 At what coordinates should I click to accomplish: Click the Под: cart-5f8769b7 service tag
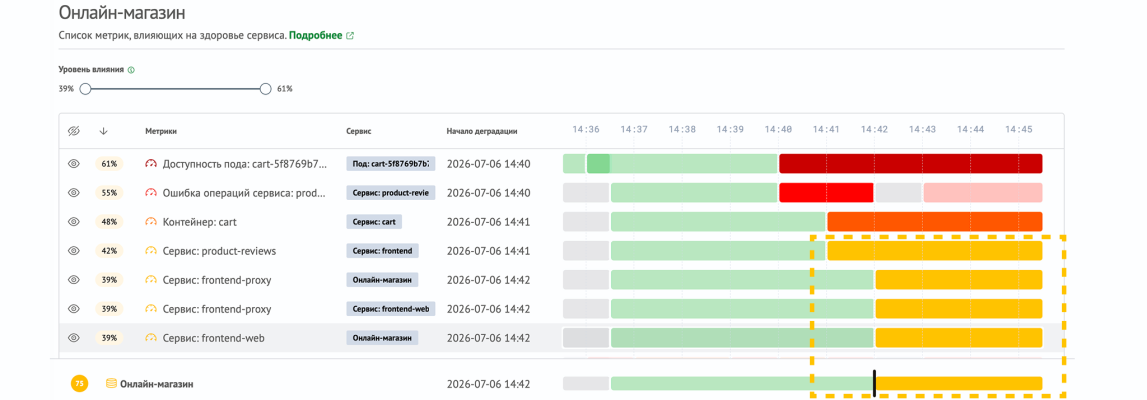(x=391, y=164)
